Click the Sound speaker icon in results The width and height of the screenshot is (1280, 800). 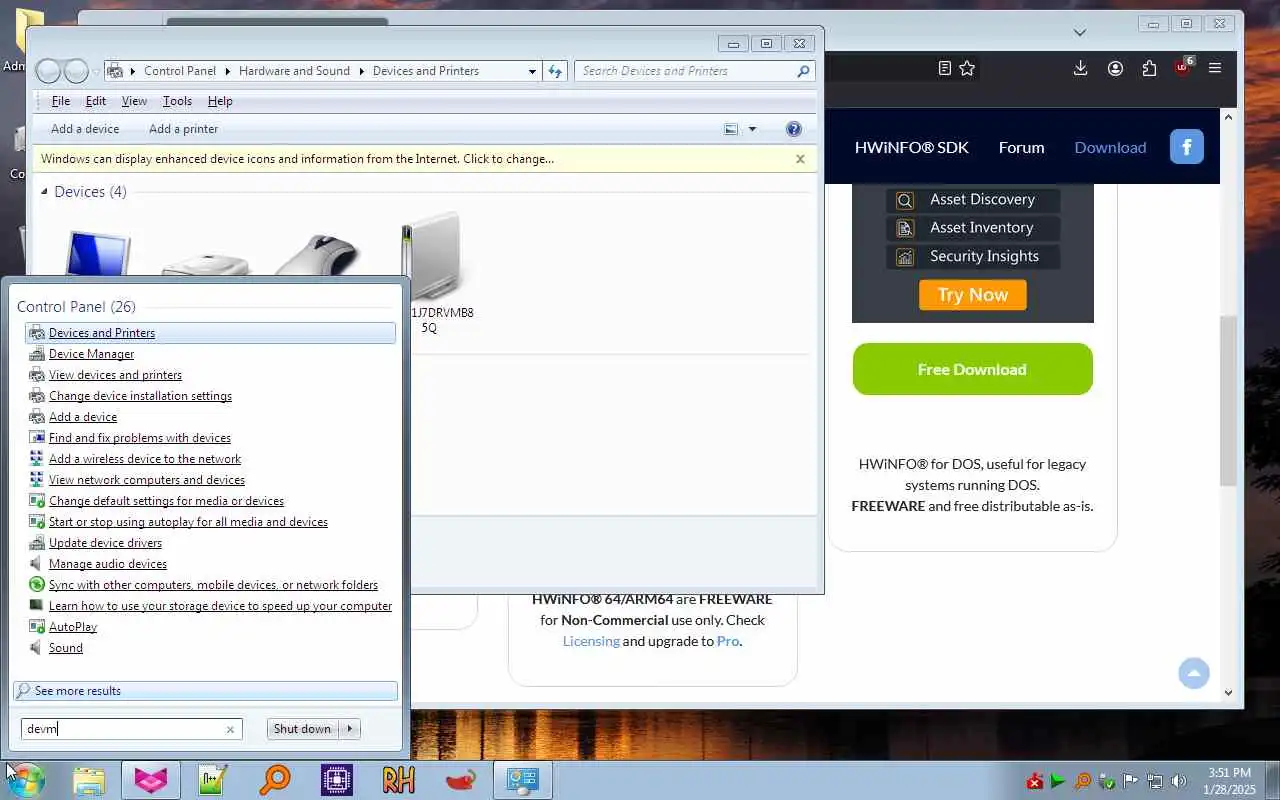tap(37, 648)
